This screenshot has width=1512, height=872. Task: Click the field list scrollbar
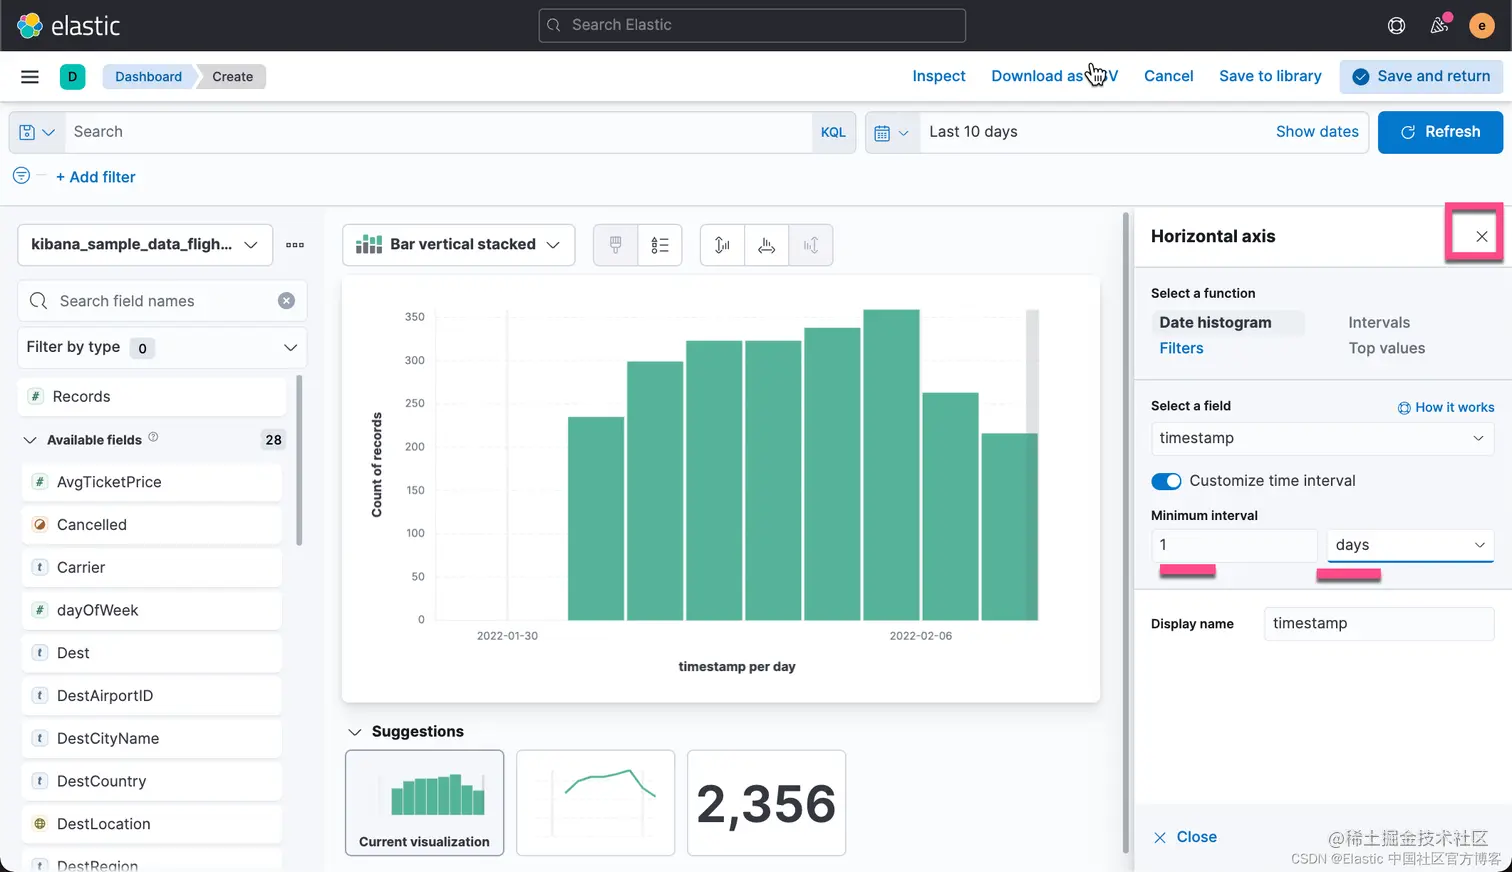click(x=299, y=460)
